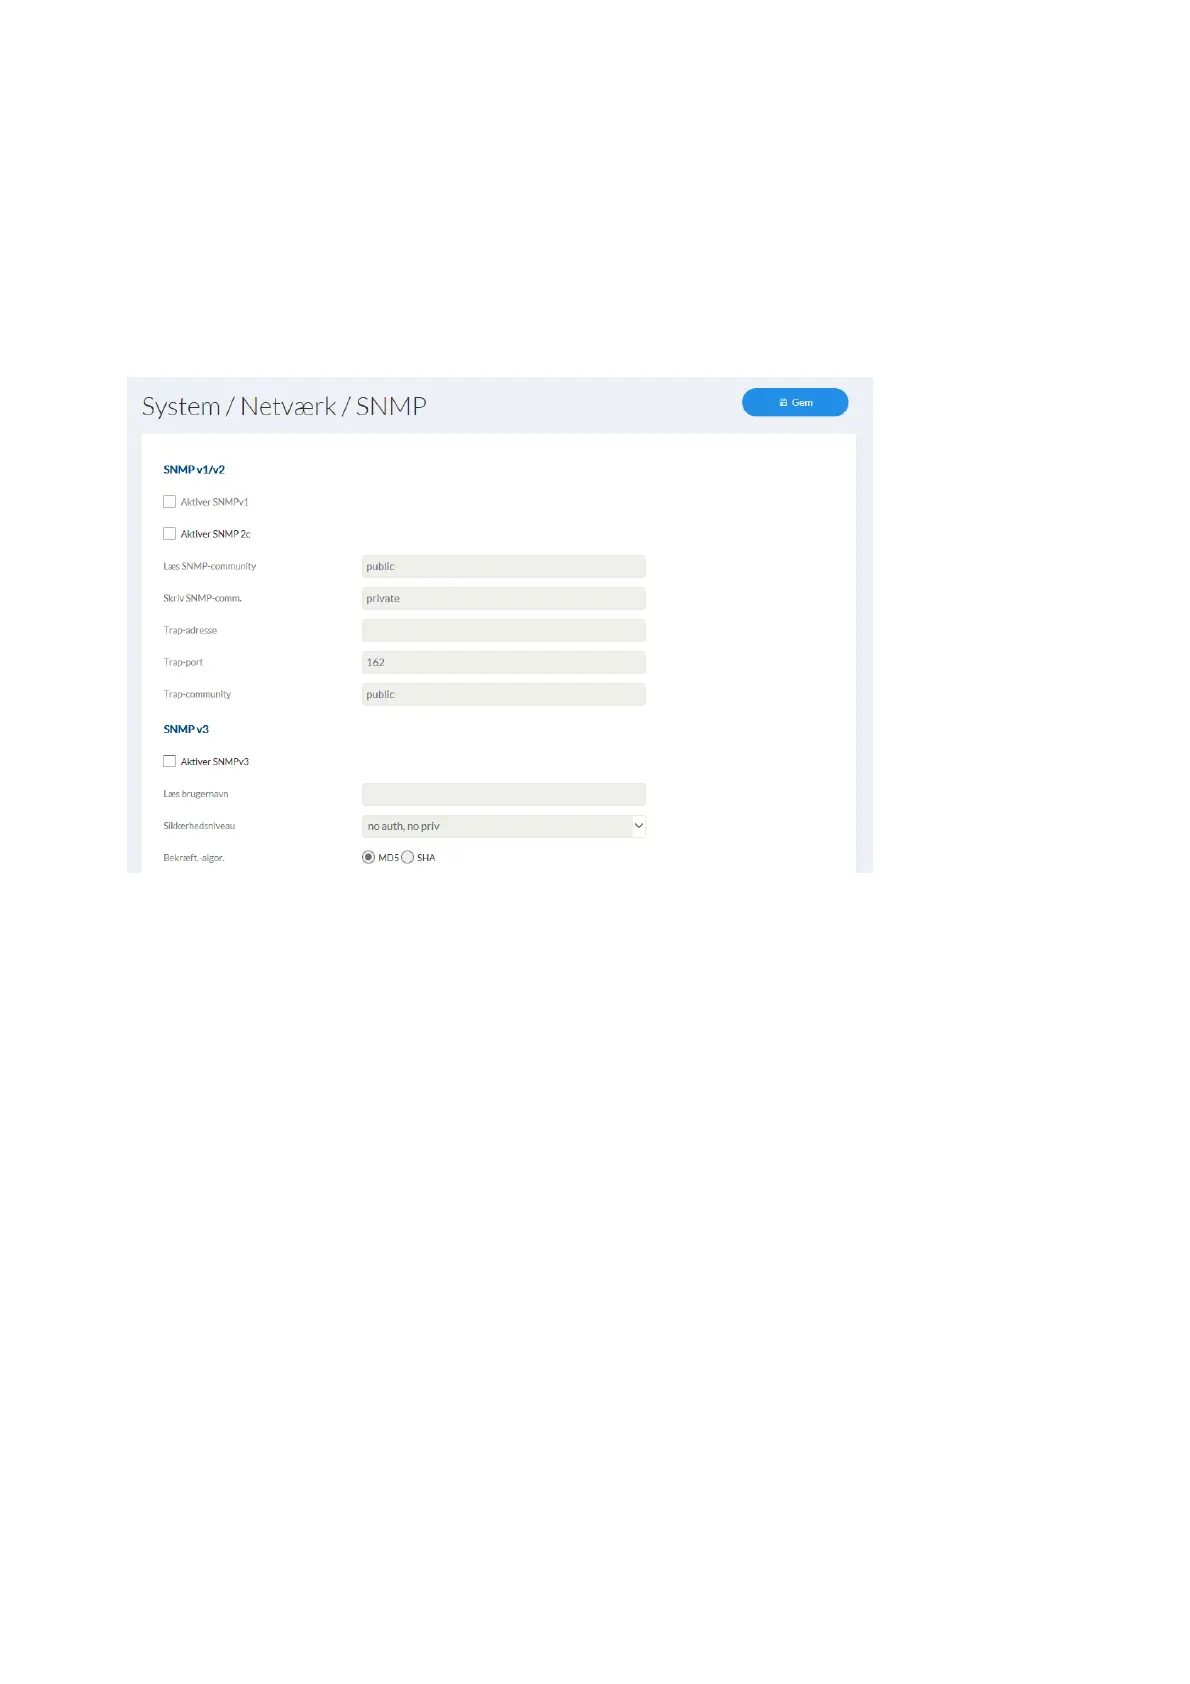Viewport: 1190px width, 1684px height.
Task: Click the Gem save button
Action: (795, 402)
